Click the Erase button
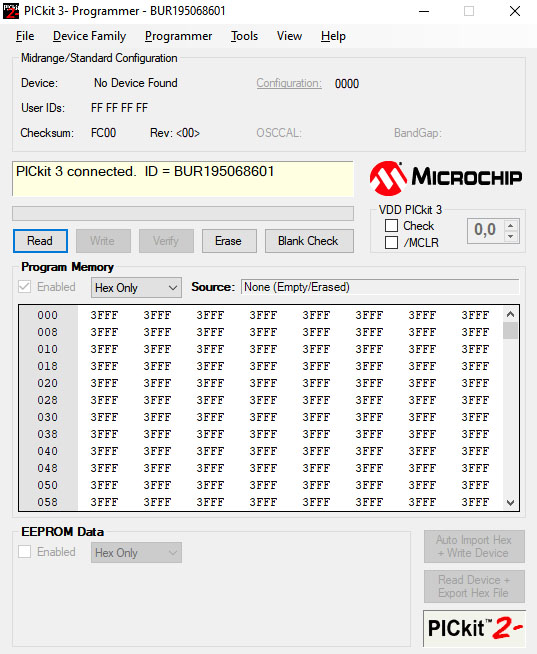 click(x=229, y=241)
